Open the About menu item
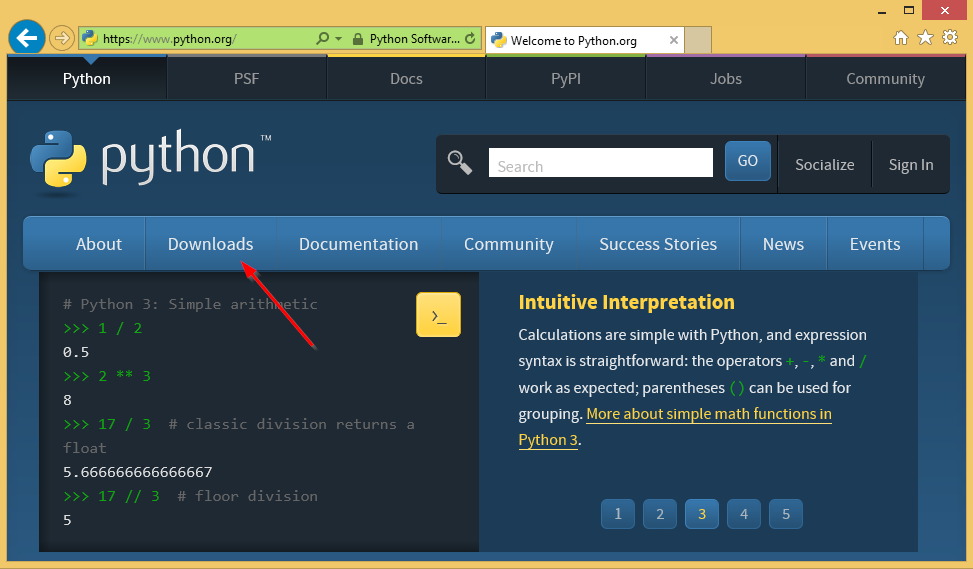This screenshot has height=569, width=973. pos(99,244)
